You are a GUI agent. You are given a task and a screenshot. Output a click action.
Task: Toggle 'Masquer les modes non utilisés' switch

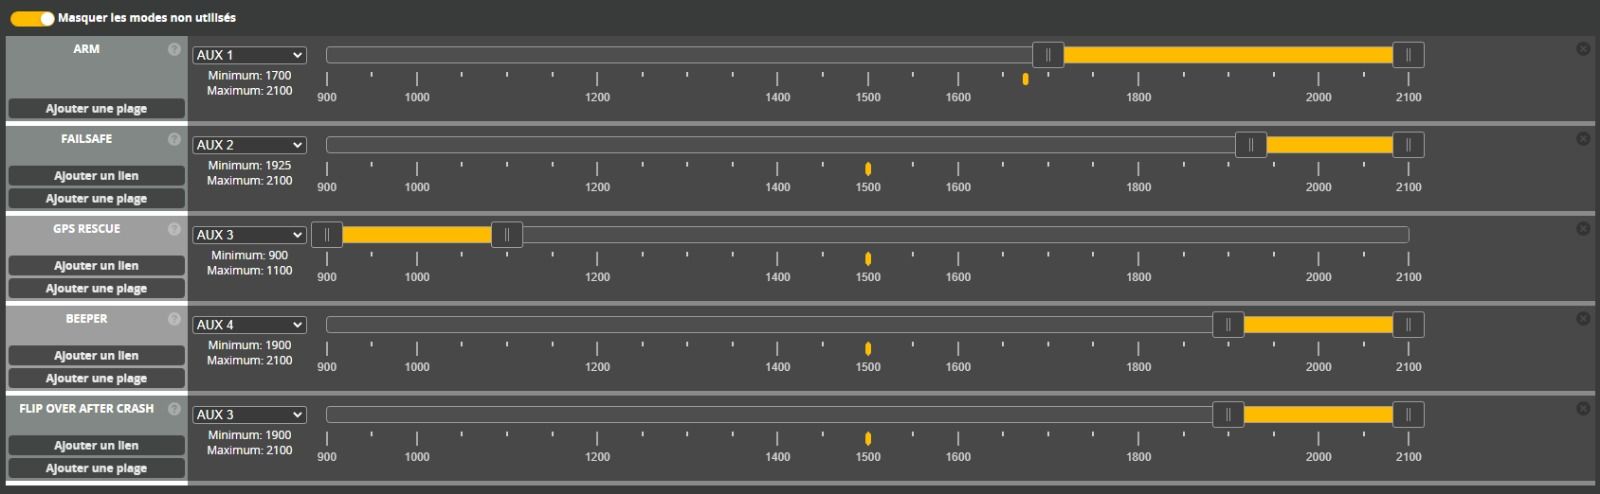pyautogui.click(x=32, y=18)
